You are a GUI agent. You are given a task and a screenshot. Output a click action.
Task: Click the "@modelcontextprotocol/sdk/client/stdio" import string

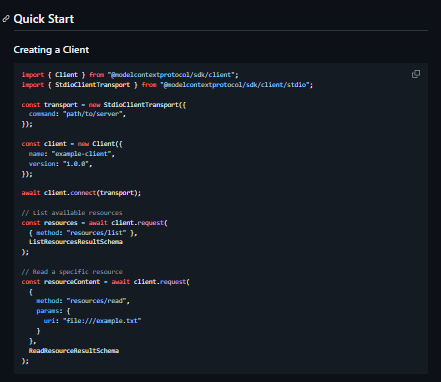[x=236, y=85]
